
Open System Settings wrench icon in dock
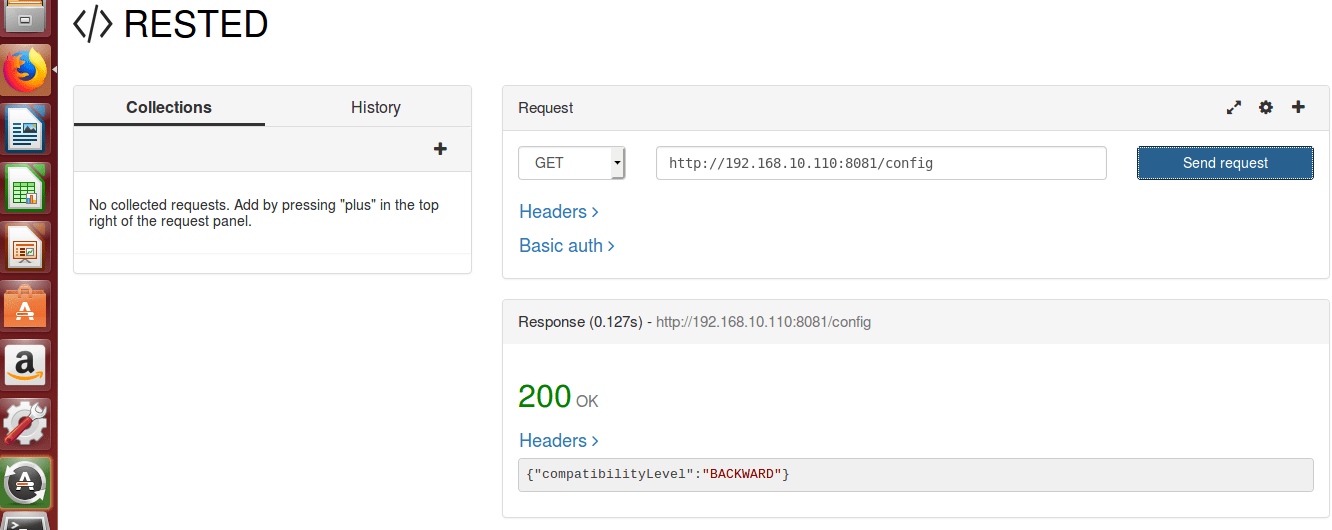[27, 422]
